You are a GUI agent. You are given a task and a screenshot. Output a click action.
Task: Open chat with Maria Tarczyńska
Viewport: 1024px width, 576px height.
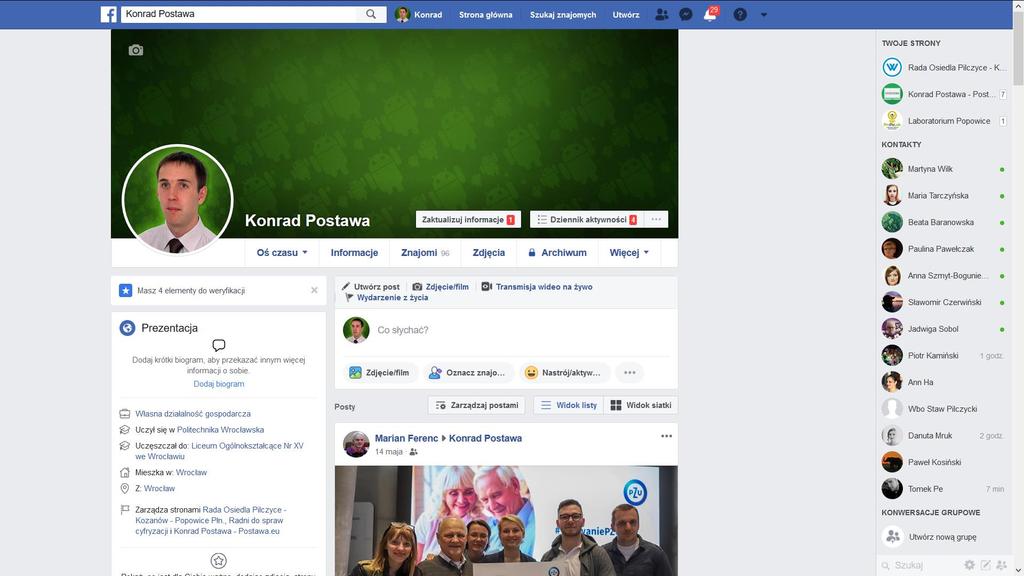tap(944, 195)
